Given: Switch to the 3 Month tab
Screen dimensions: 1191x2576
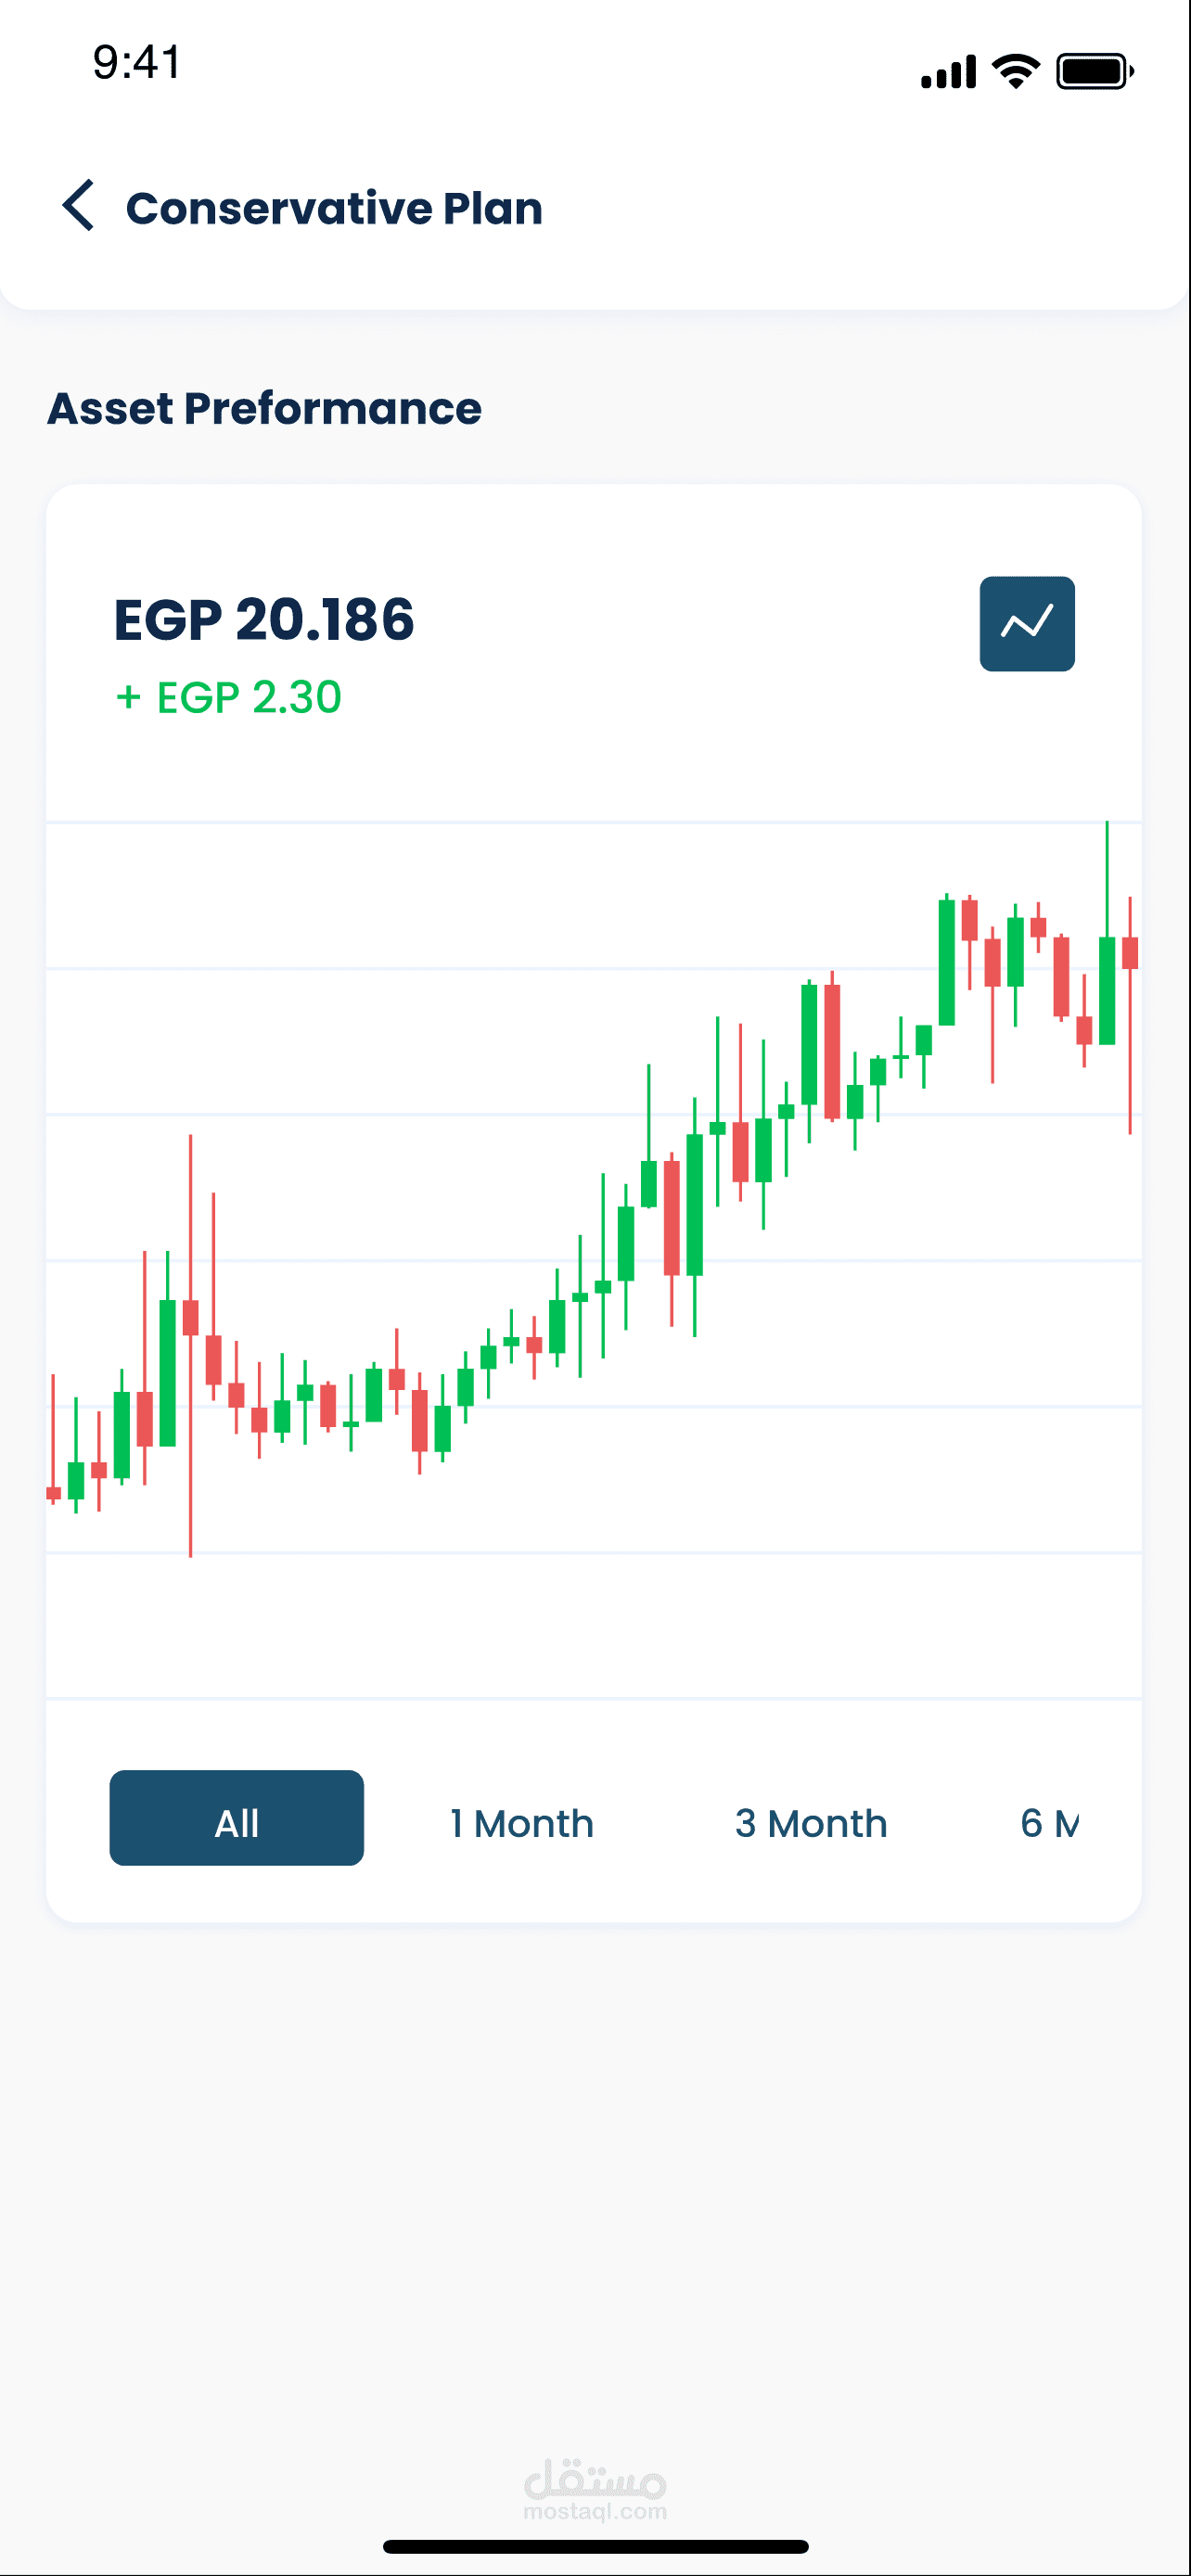Looking at the screenshot, I should click(811, 1823).
